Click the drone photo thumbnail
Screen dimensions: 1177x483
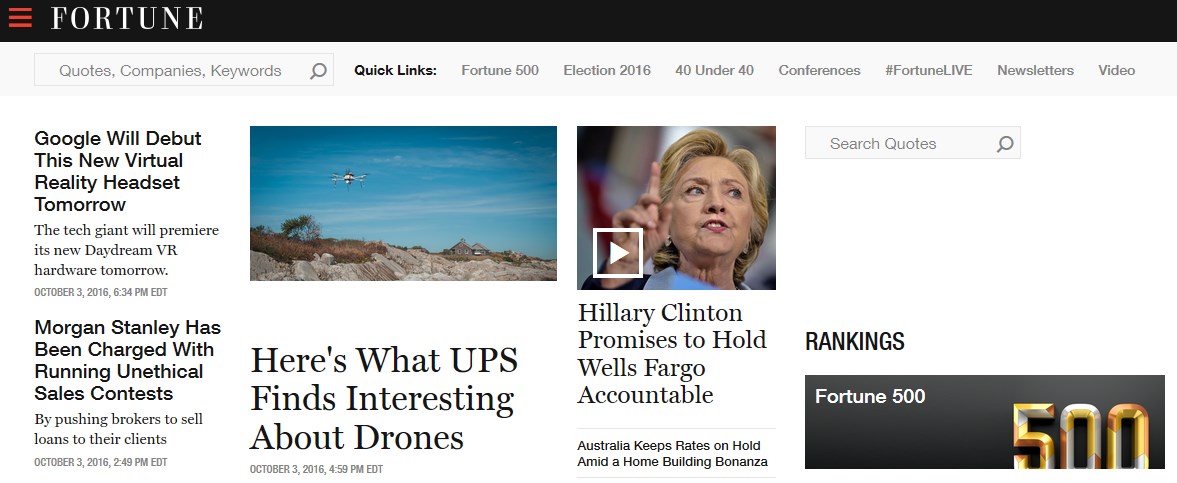tap(403, 204)
